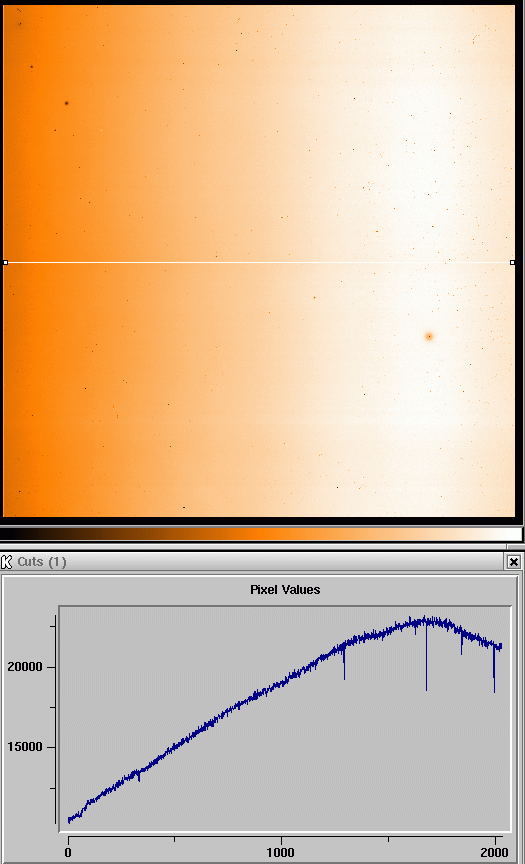Click the 2000 x-axis label
The height and width of the screenshot is (864, 525).
[494, 852]
